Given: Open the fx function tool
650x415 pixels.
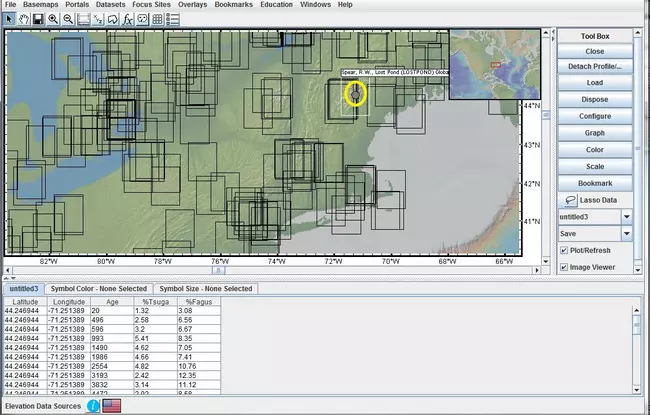Looking at the screenshot, I should pos(129,19).
